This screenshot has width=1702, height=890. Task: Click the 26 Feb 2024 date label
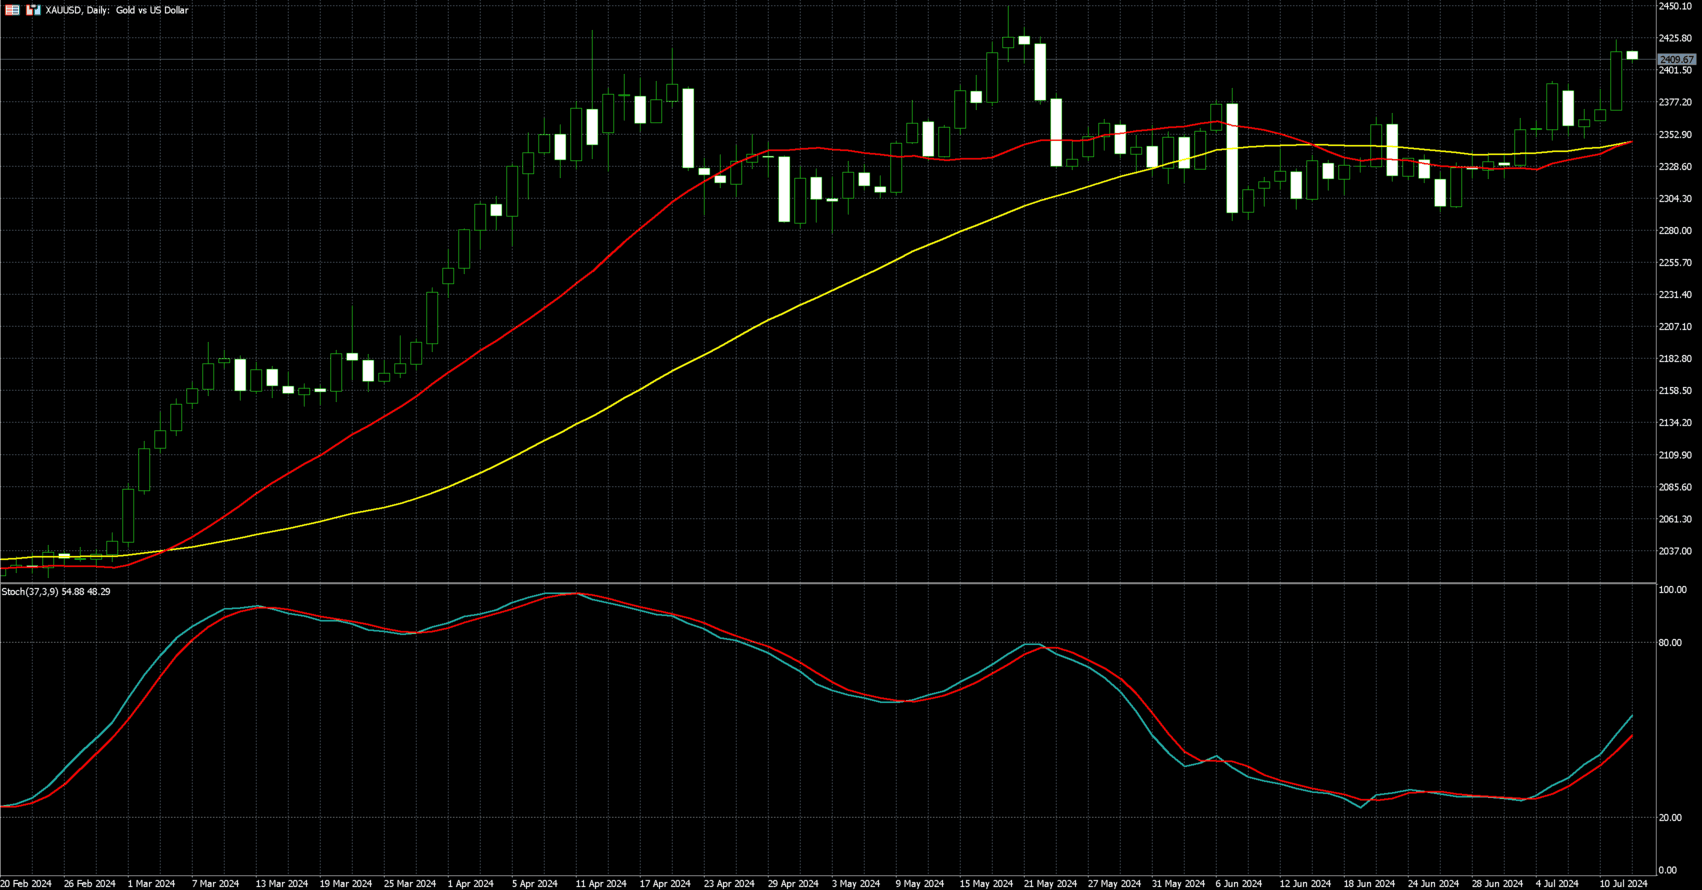90,884
